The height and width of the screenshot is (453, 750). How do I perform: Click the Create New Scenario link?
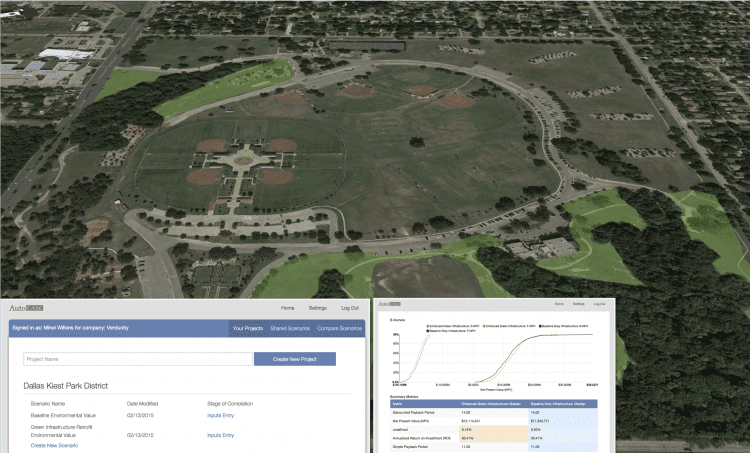coord(57,445)
